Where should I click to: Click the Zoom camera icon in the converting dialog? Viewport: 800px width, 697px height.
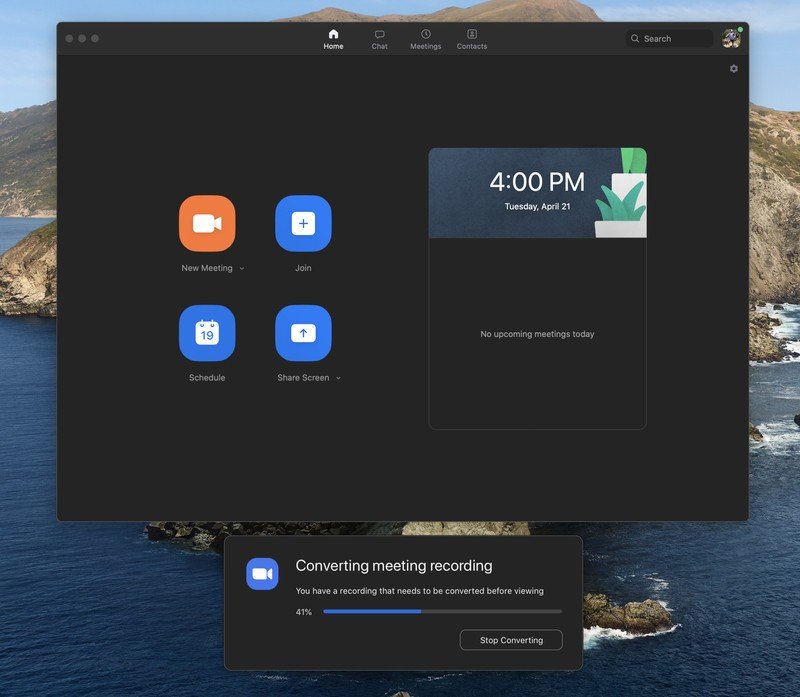point(262,574)
